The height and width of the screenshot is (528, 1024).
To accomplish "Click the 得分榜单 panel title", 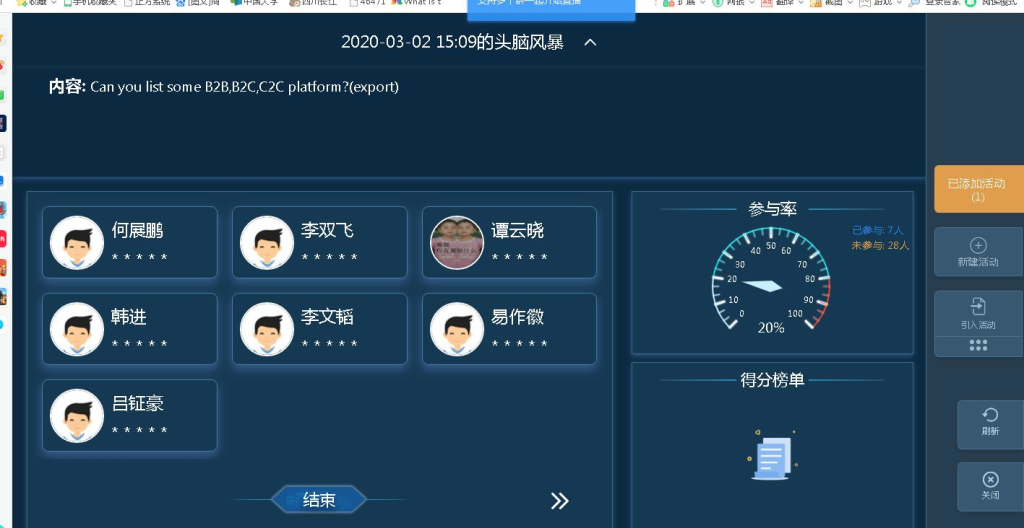I will tap(773, 380).
